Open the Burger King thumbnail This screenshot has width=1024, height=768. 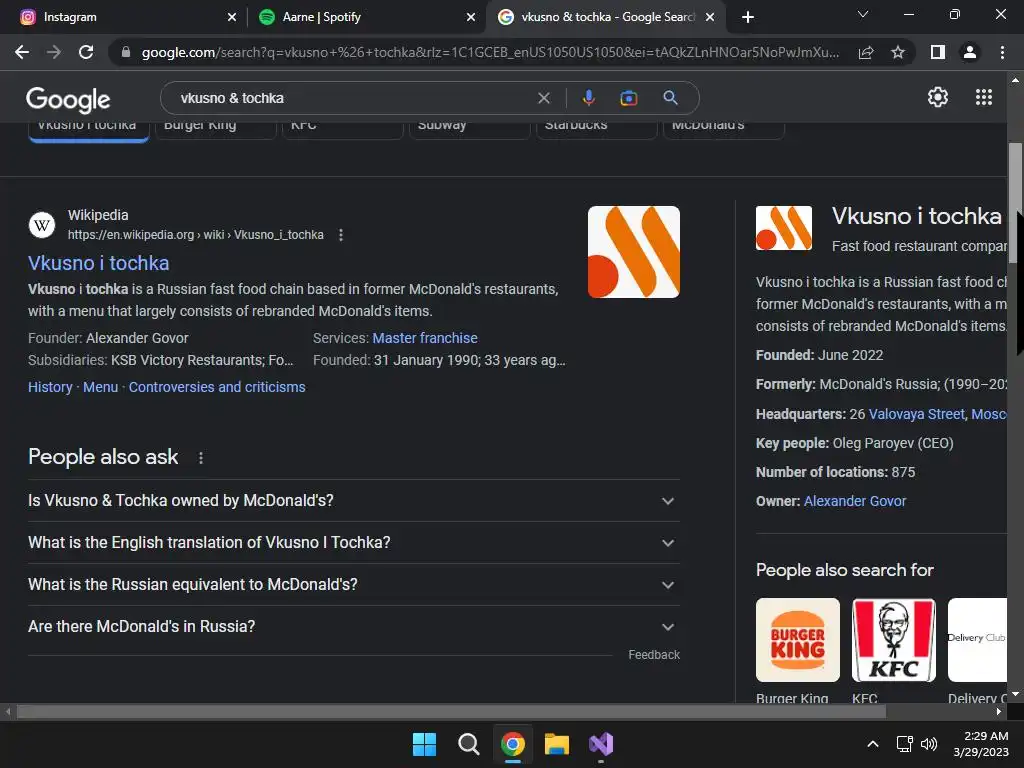click(x=797, y=640)
